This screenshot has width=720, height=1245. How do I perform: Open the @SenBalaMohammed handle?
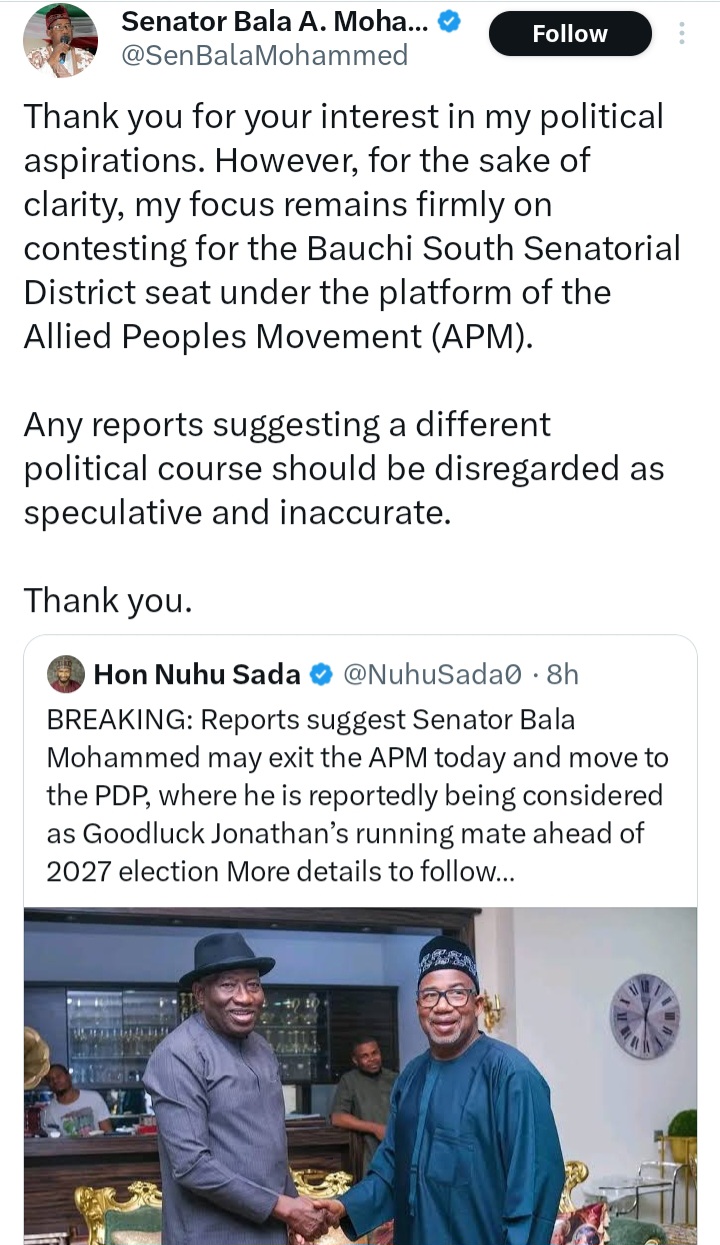(264, 56)
